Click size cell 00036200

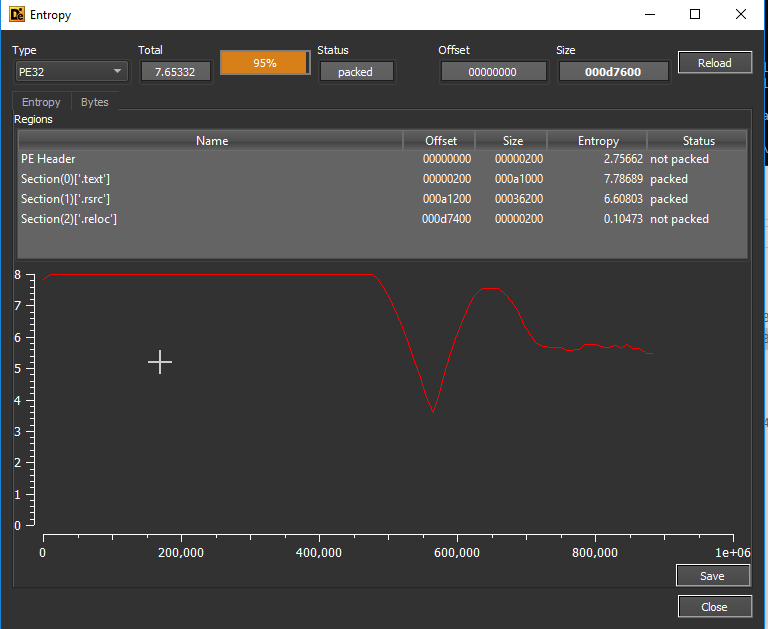519,199
